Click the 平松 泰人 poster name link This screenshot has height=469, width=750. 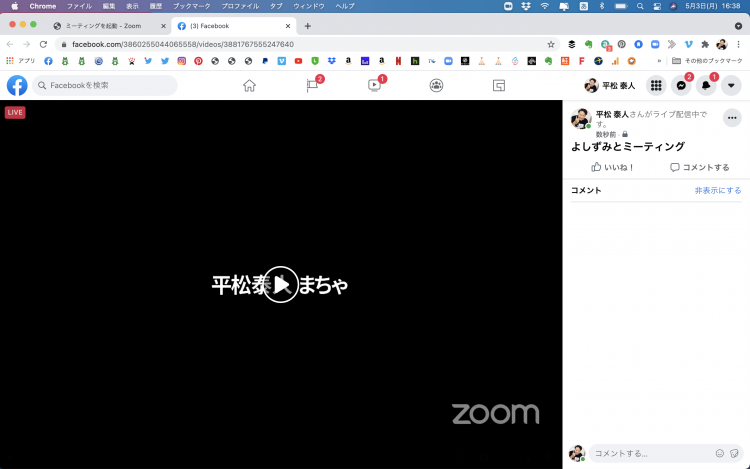(x=612, y=114)
